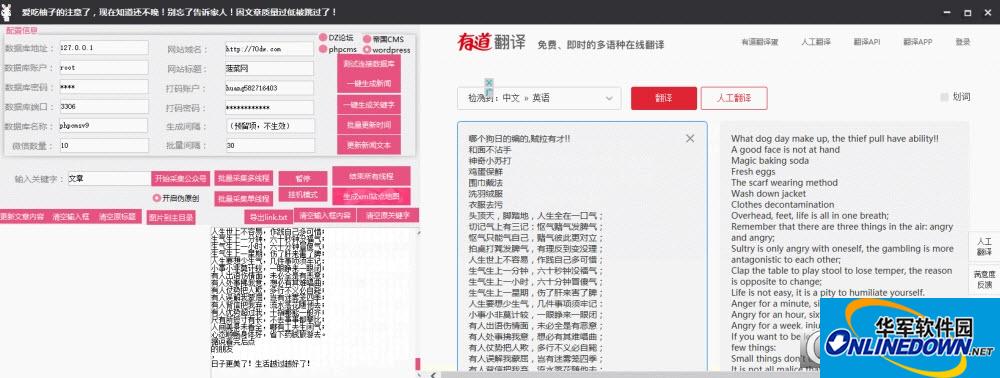
Task: Focus the 数据库密码 field
Action: click(103, 87)
